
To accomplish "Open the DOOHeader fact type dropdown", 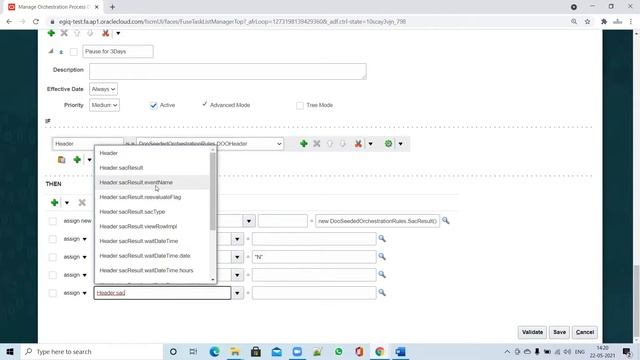I will (x=210, y=144).
